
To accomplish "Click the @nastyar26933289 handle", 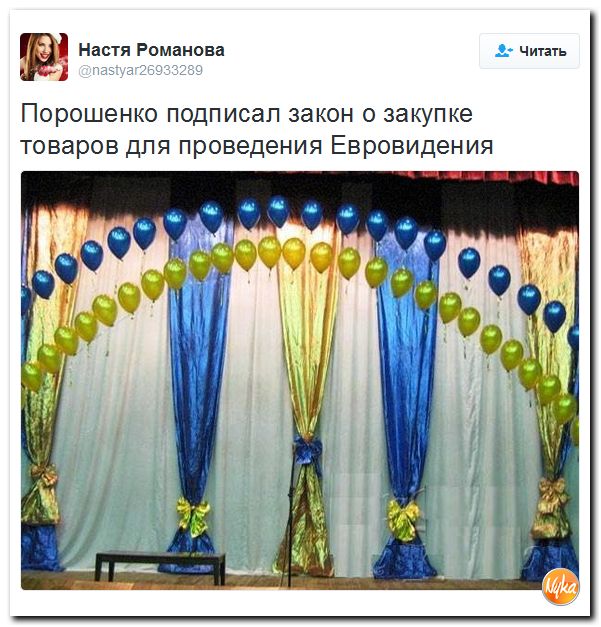I will (140, 71).
